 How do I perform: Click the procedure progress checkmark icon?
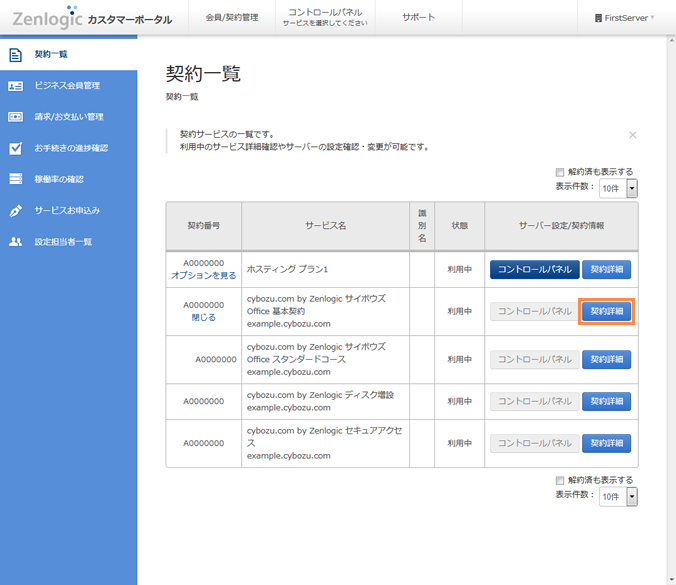coord(15,148)
